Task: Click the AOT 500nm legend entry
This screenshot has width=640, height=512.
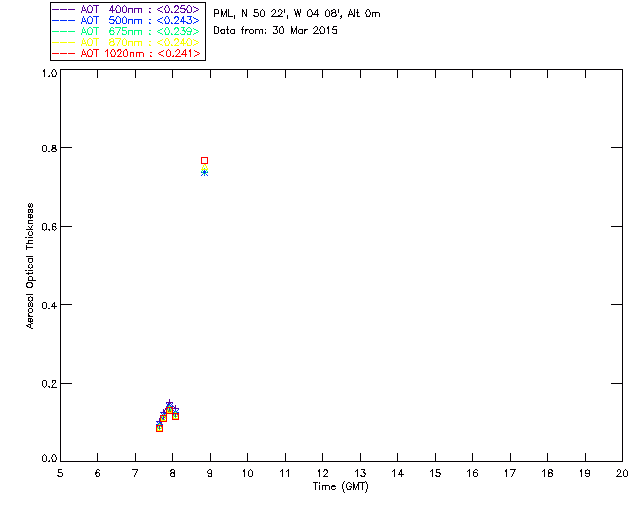Action: 126,20
